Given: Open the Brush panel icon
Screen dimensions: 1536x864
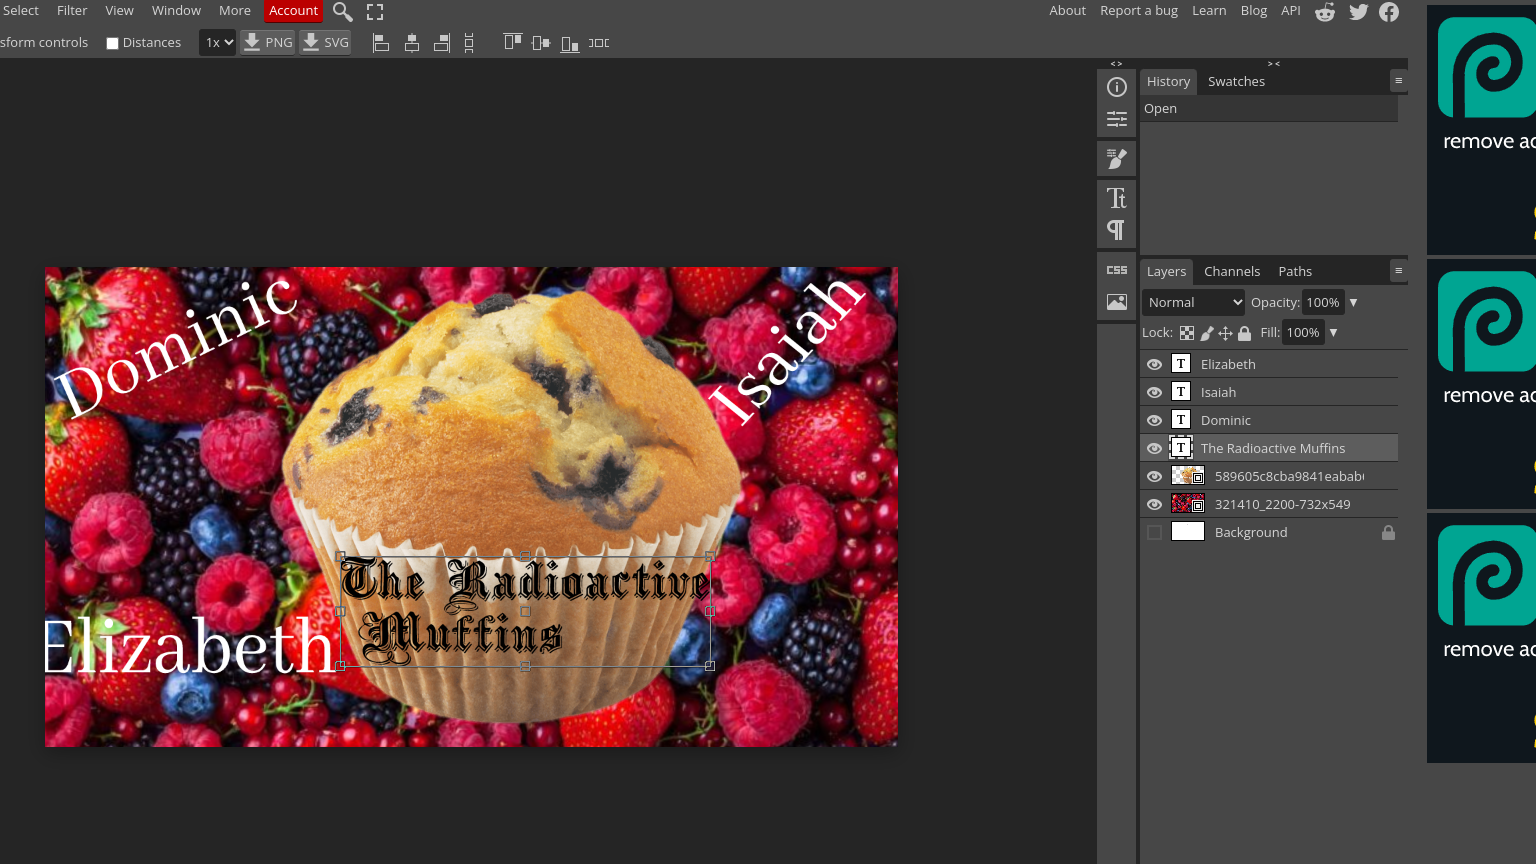Looking at the screenshot, I should tap(1117, 159).
